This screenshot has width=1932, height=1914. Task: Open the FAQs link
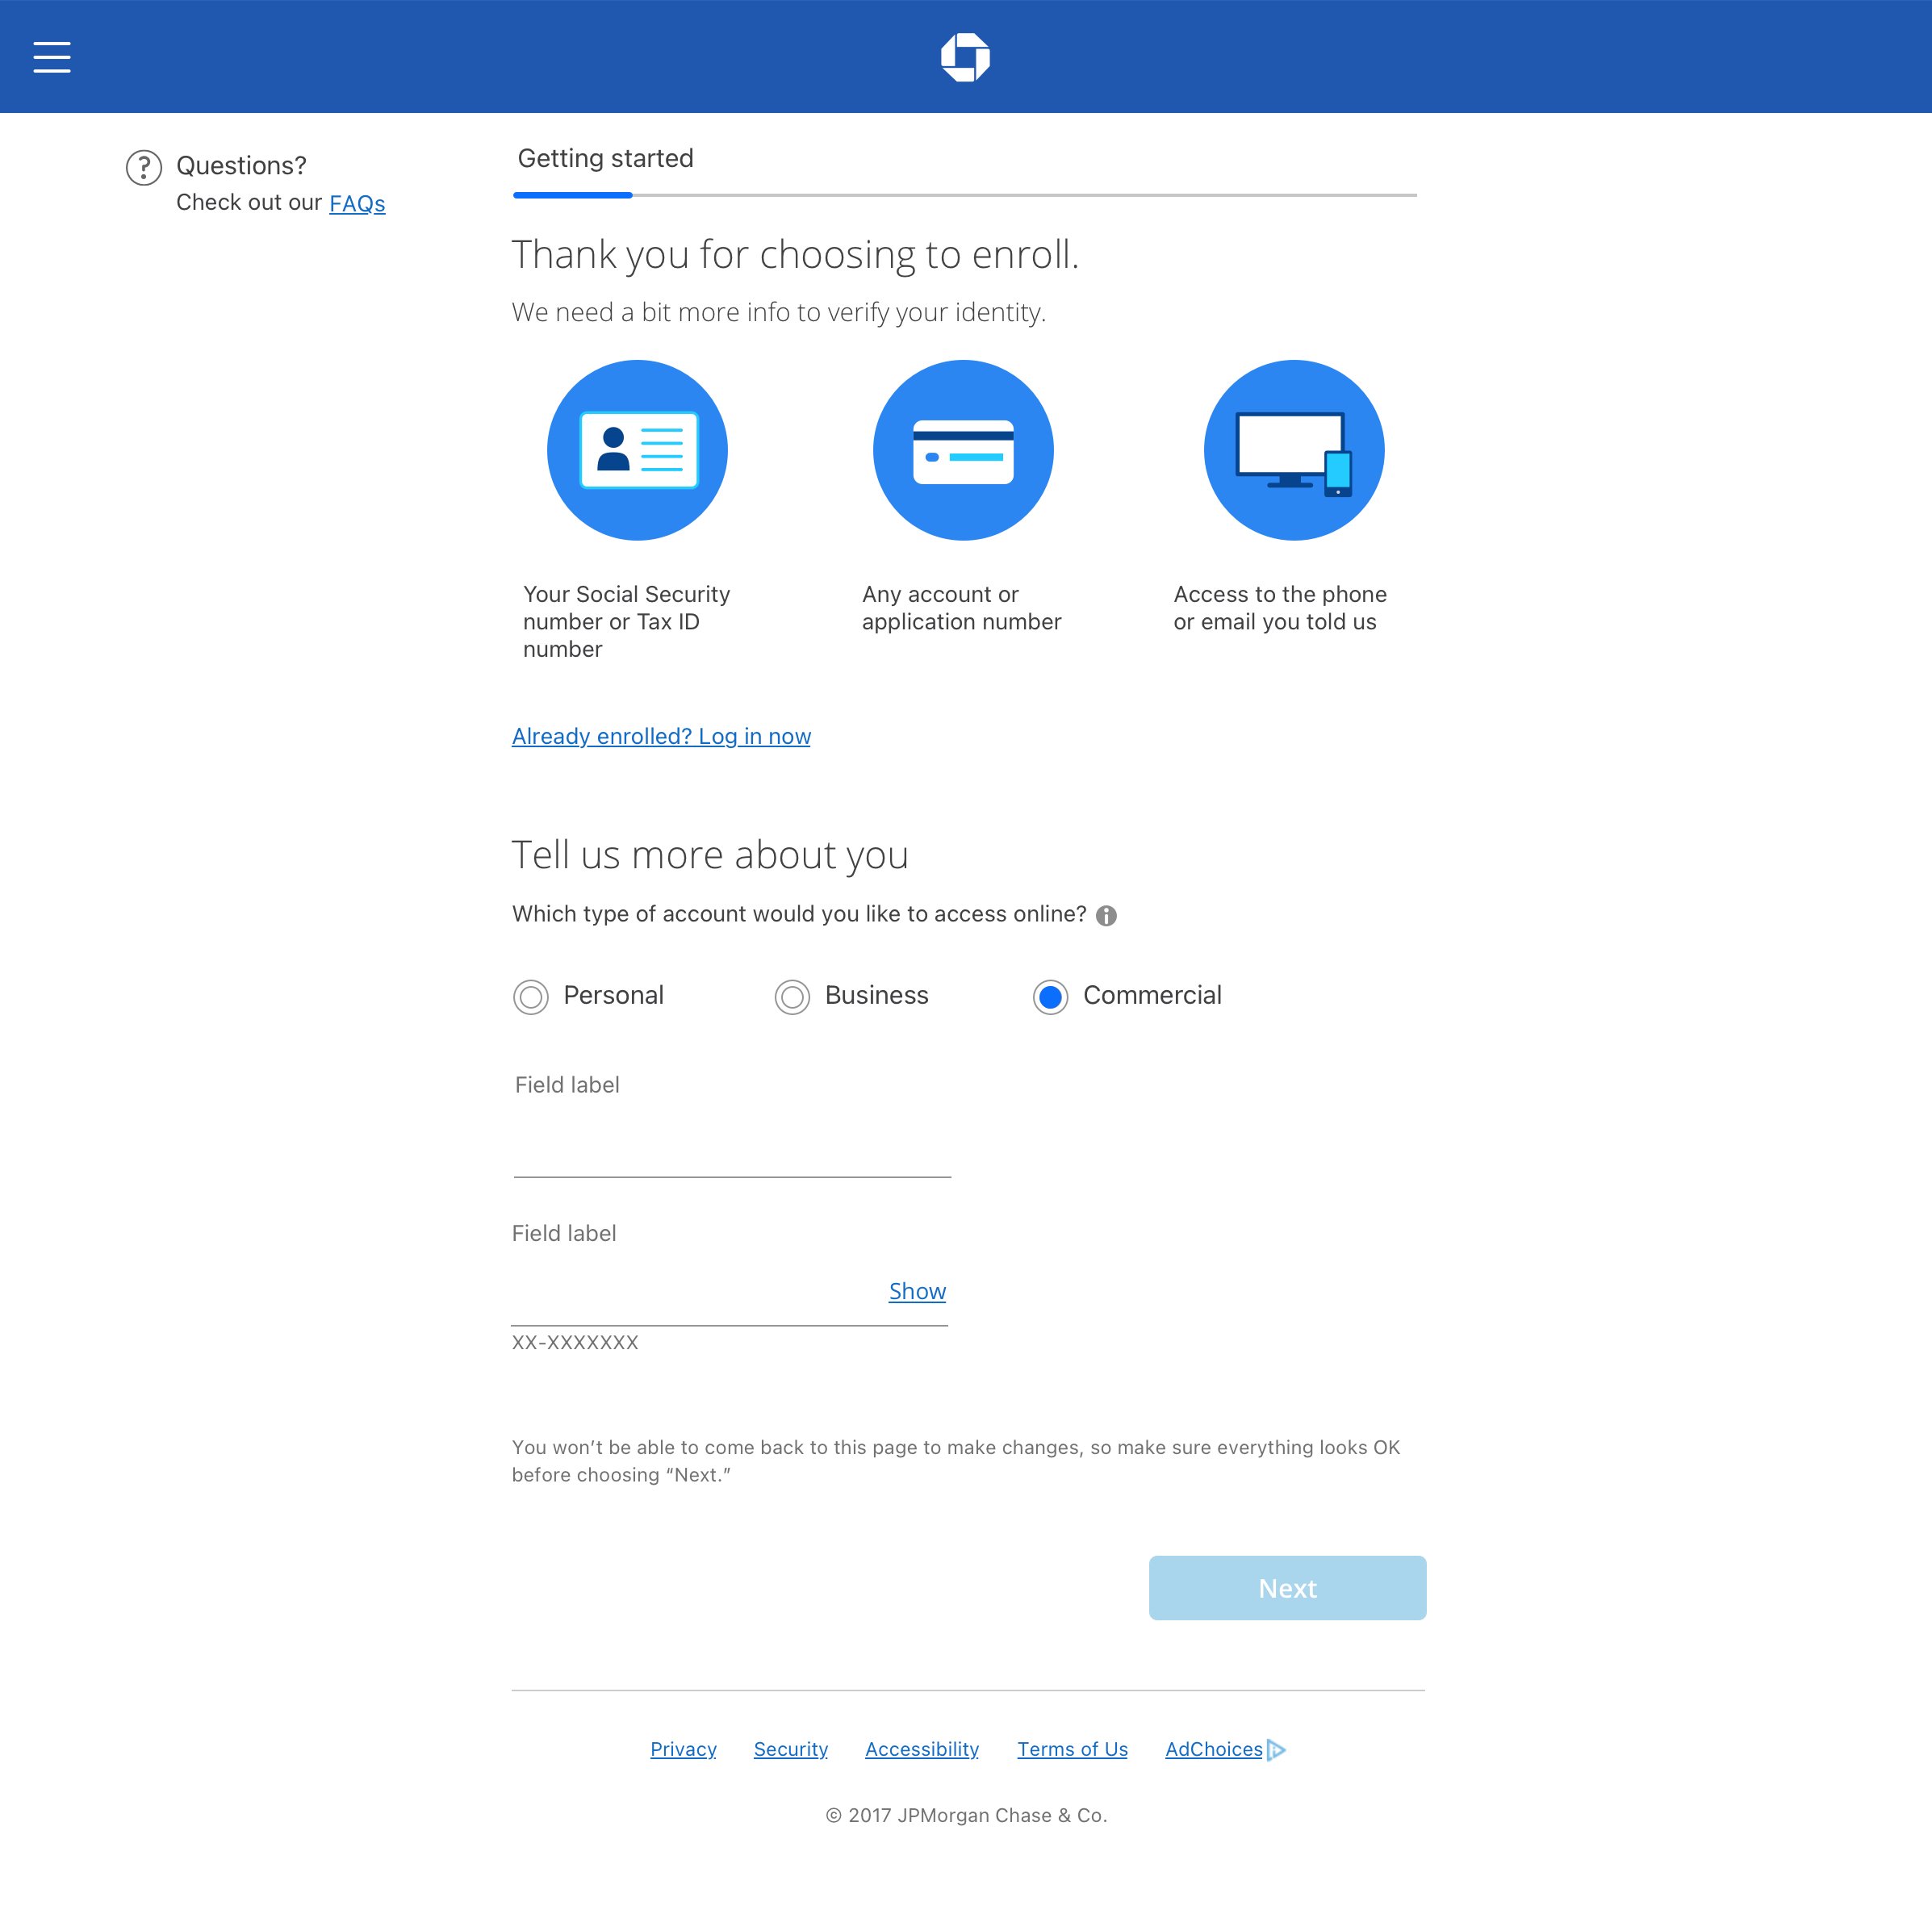[x=357, y=204]
